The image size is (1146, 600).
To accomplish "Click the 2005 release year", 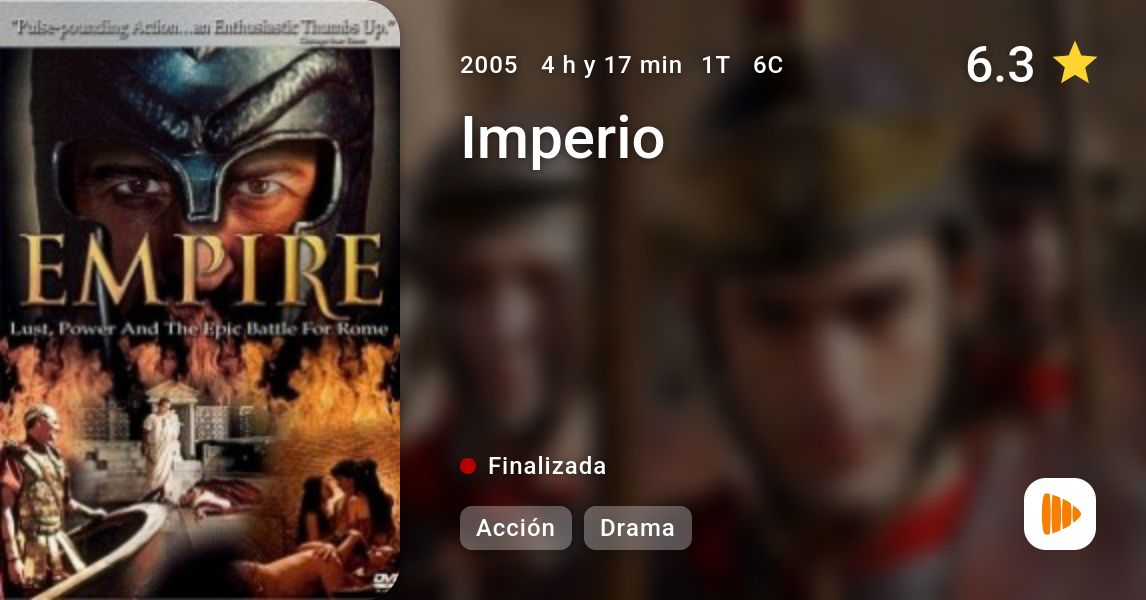I will click(x=488, y=65).
